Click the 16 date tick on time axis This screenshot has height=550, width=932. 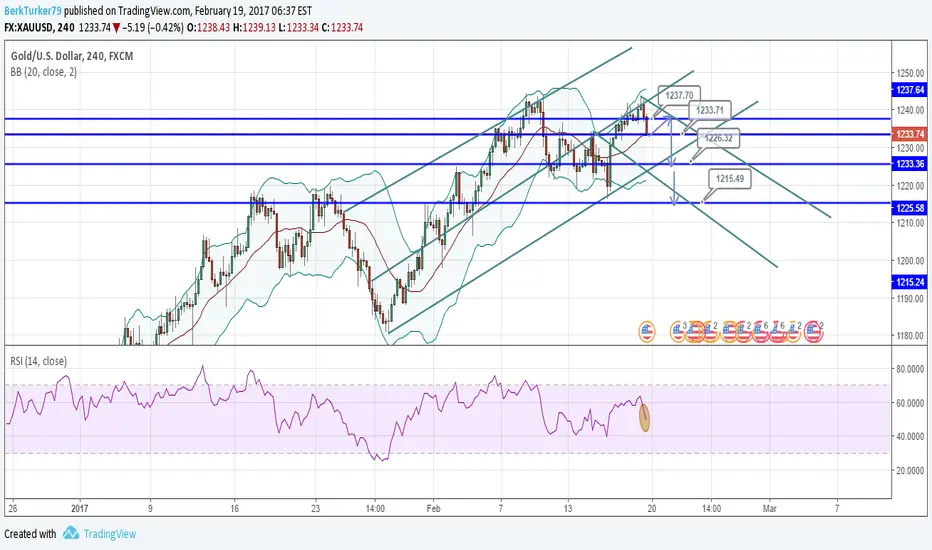coord(235,508)
